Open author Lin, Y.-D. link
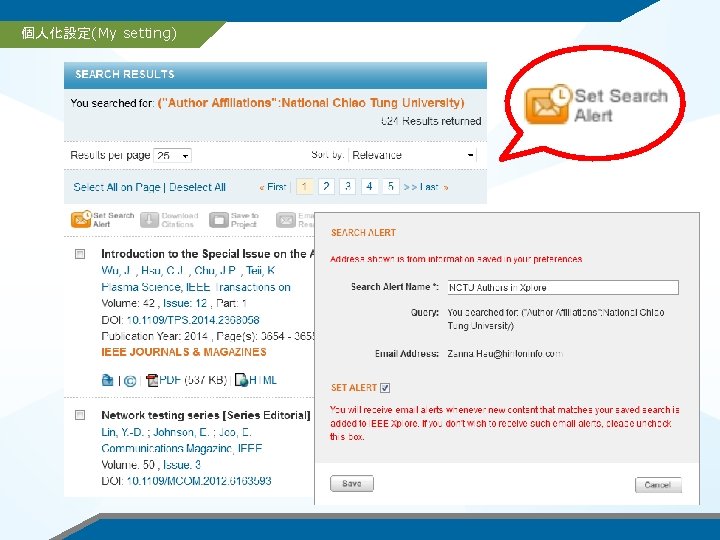This screenshot has height=540, width=720. [123, 432]
